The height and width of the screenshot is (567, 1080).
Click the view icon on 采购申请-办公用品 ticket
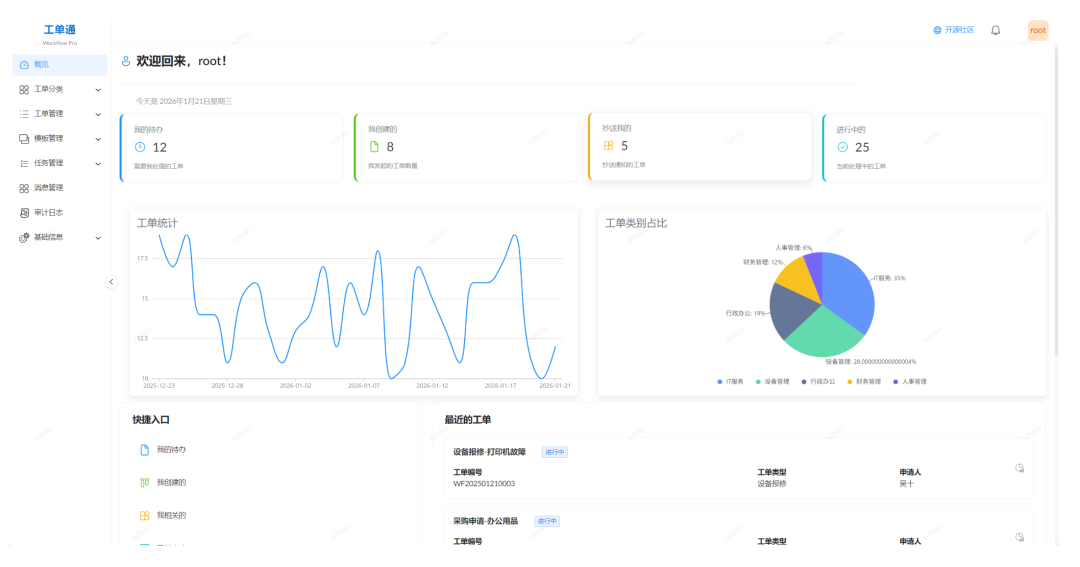(x=1019, y=537)
